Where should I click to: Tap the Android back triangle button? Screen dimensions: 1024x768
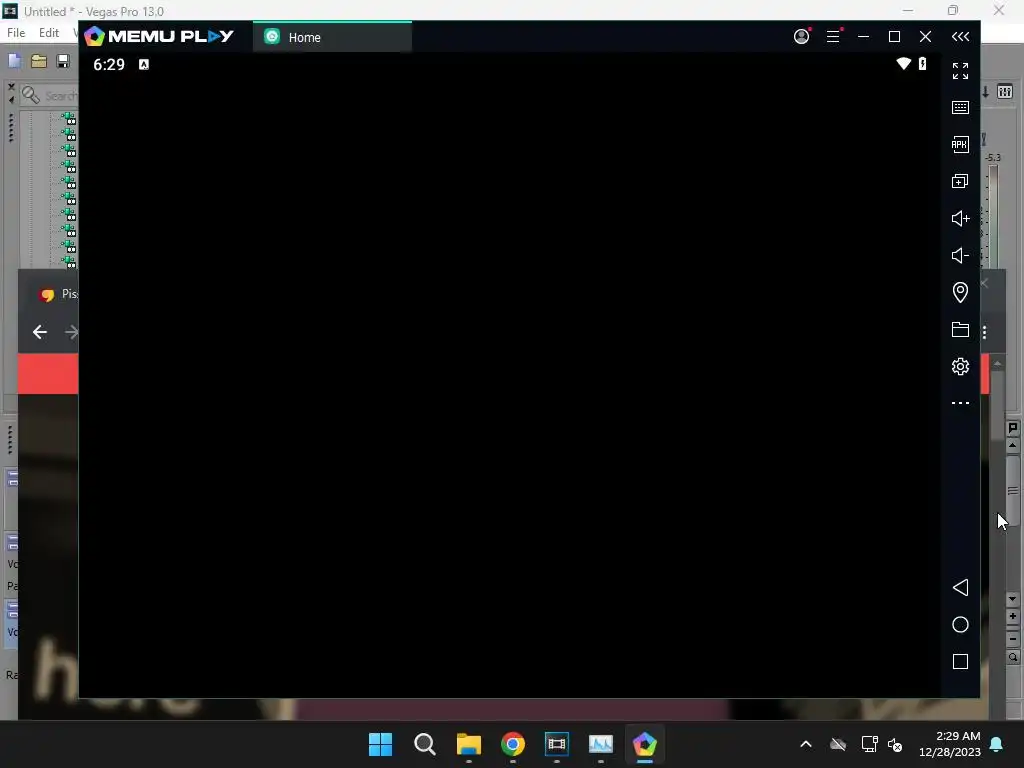pyautogui.click(x=960, y=588)
